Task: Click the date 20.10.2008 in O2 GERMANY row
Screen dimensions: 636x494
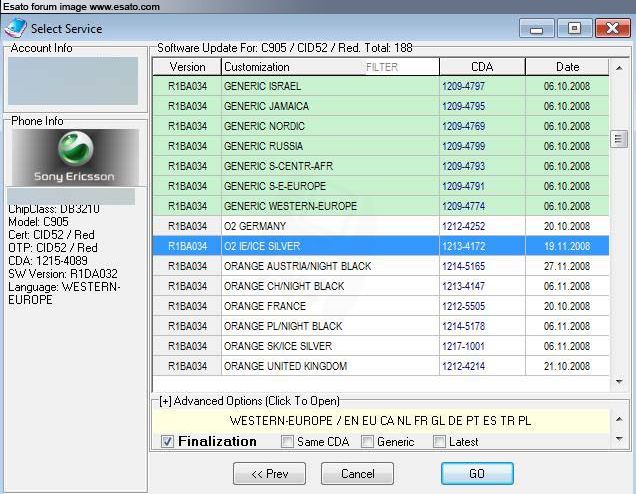Action: (x=567, y=226)
